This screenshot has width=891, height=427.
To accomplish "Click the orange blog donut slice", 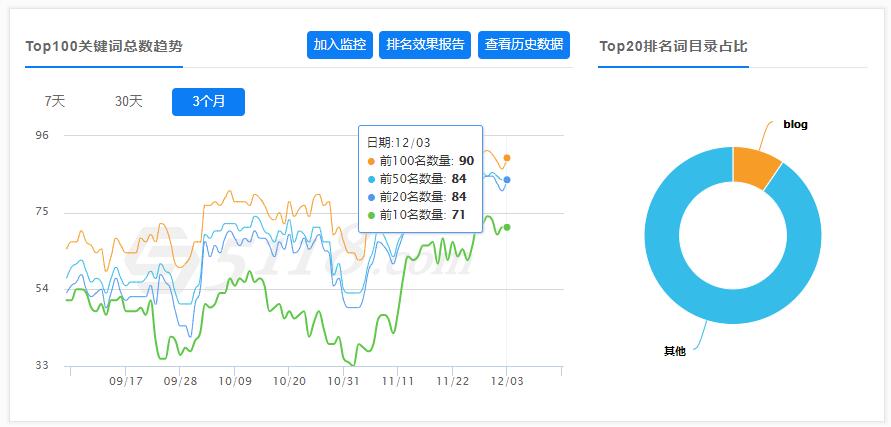I will (x=755, y=167).
